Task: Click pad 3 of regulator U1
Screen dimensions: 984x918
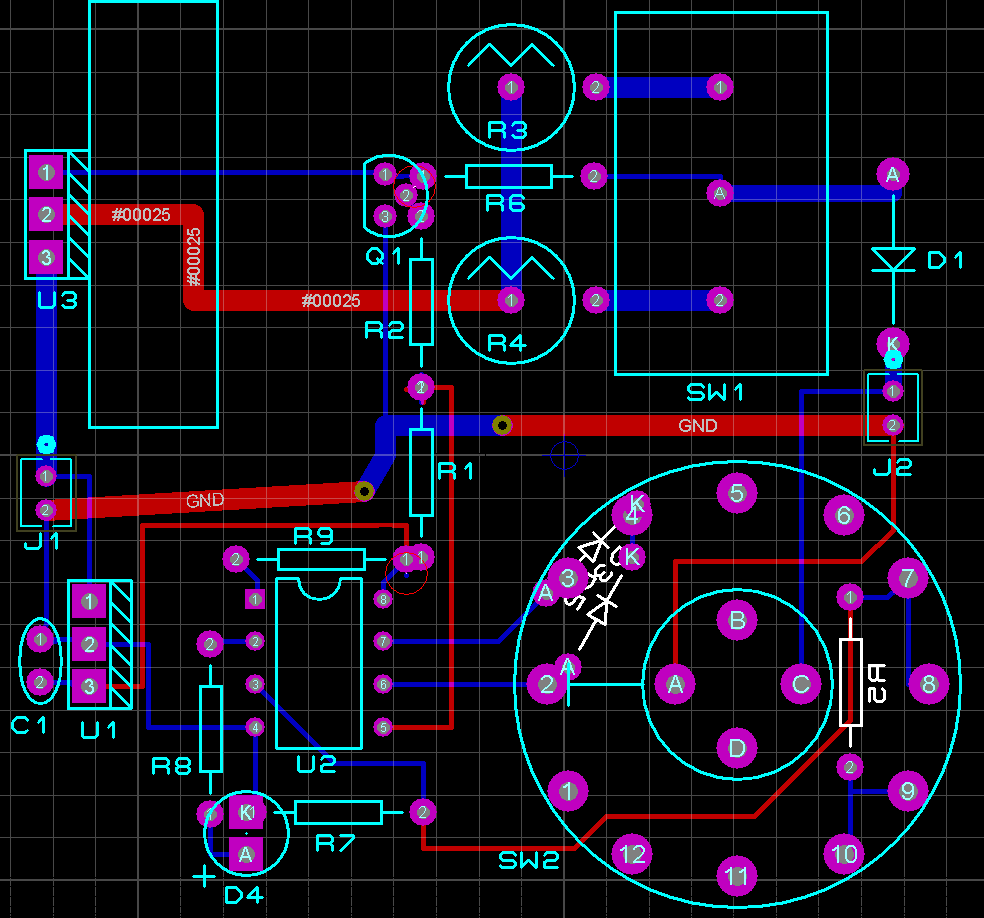Action: click(x=90, y=686)
